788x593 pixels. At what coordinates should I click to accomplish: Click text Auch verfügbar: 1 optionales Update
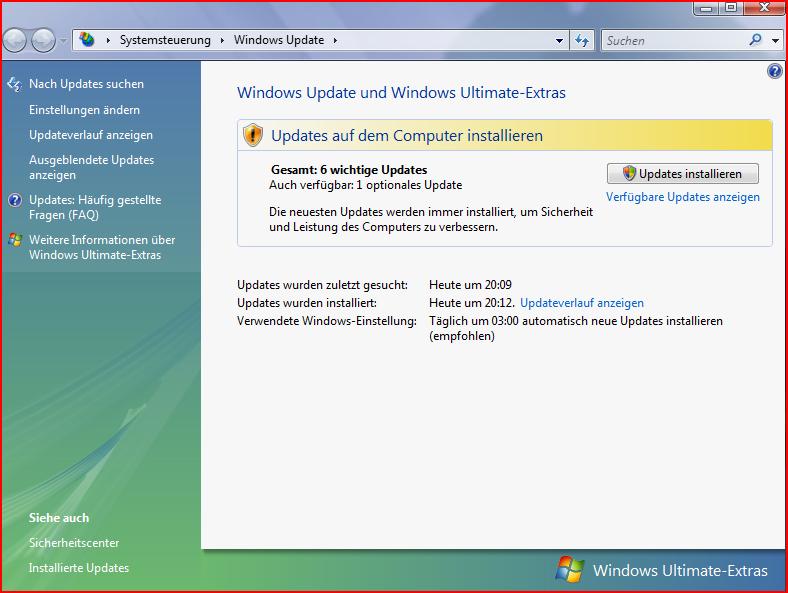365,185
